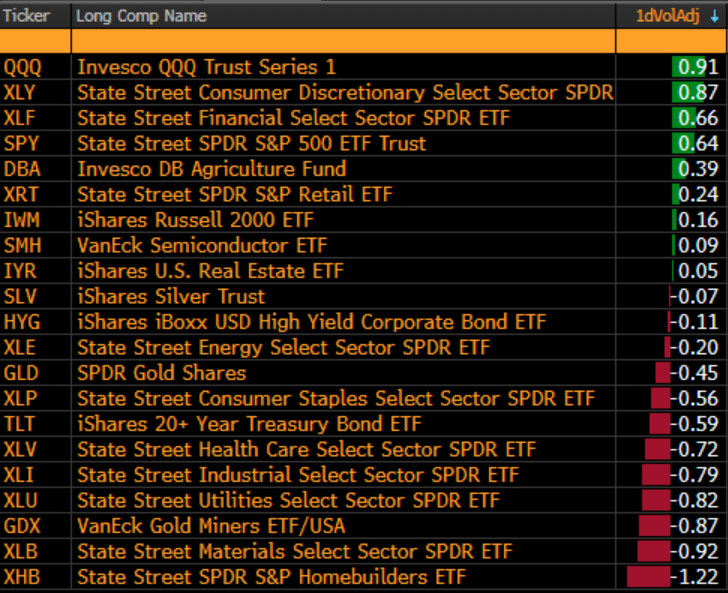Open Invesco QQQ Trust Series 1
Viewport: 728px width, 593px height.
pyautogui.click(x=206, y=67)
